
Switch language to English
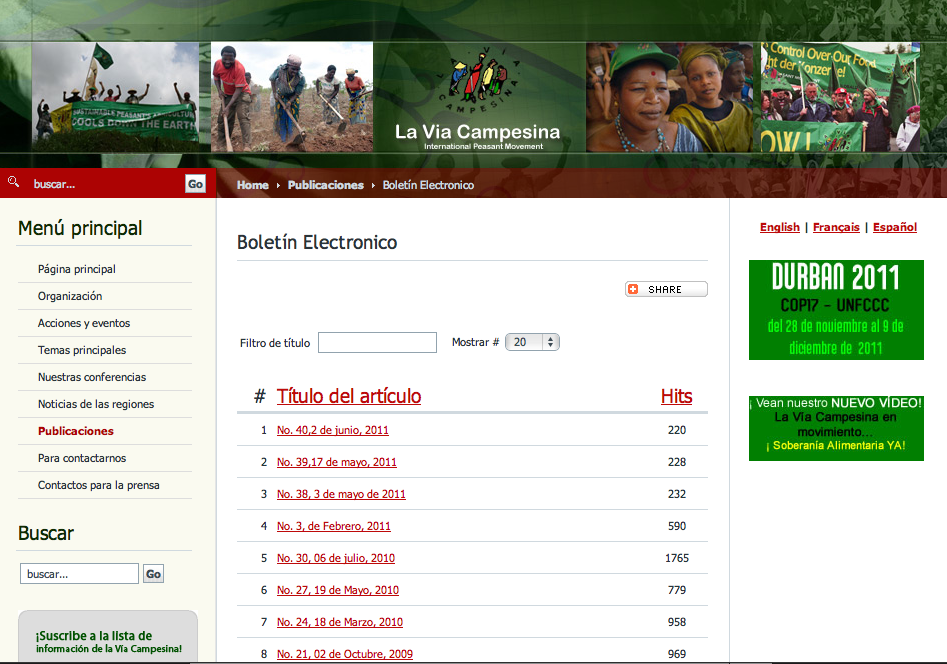(779, 227)
